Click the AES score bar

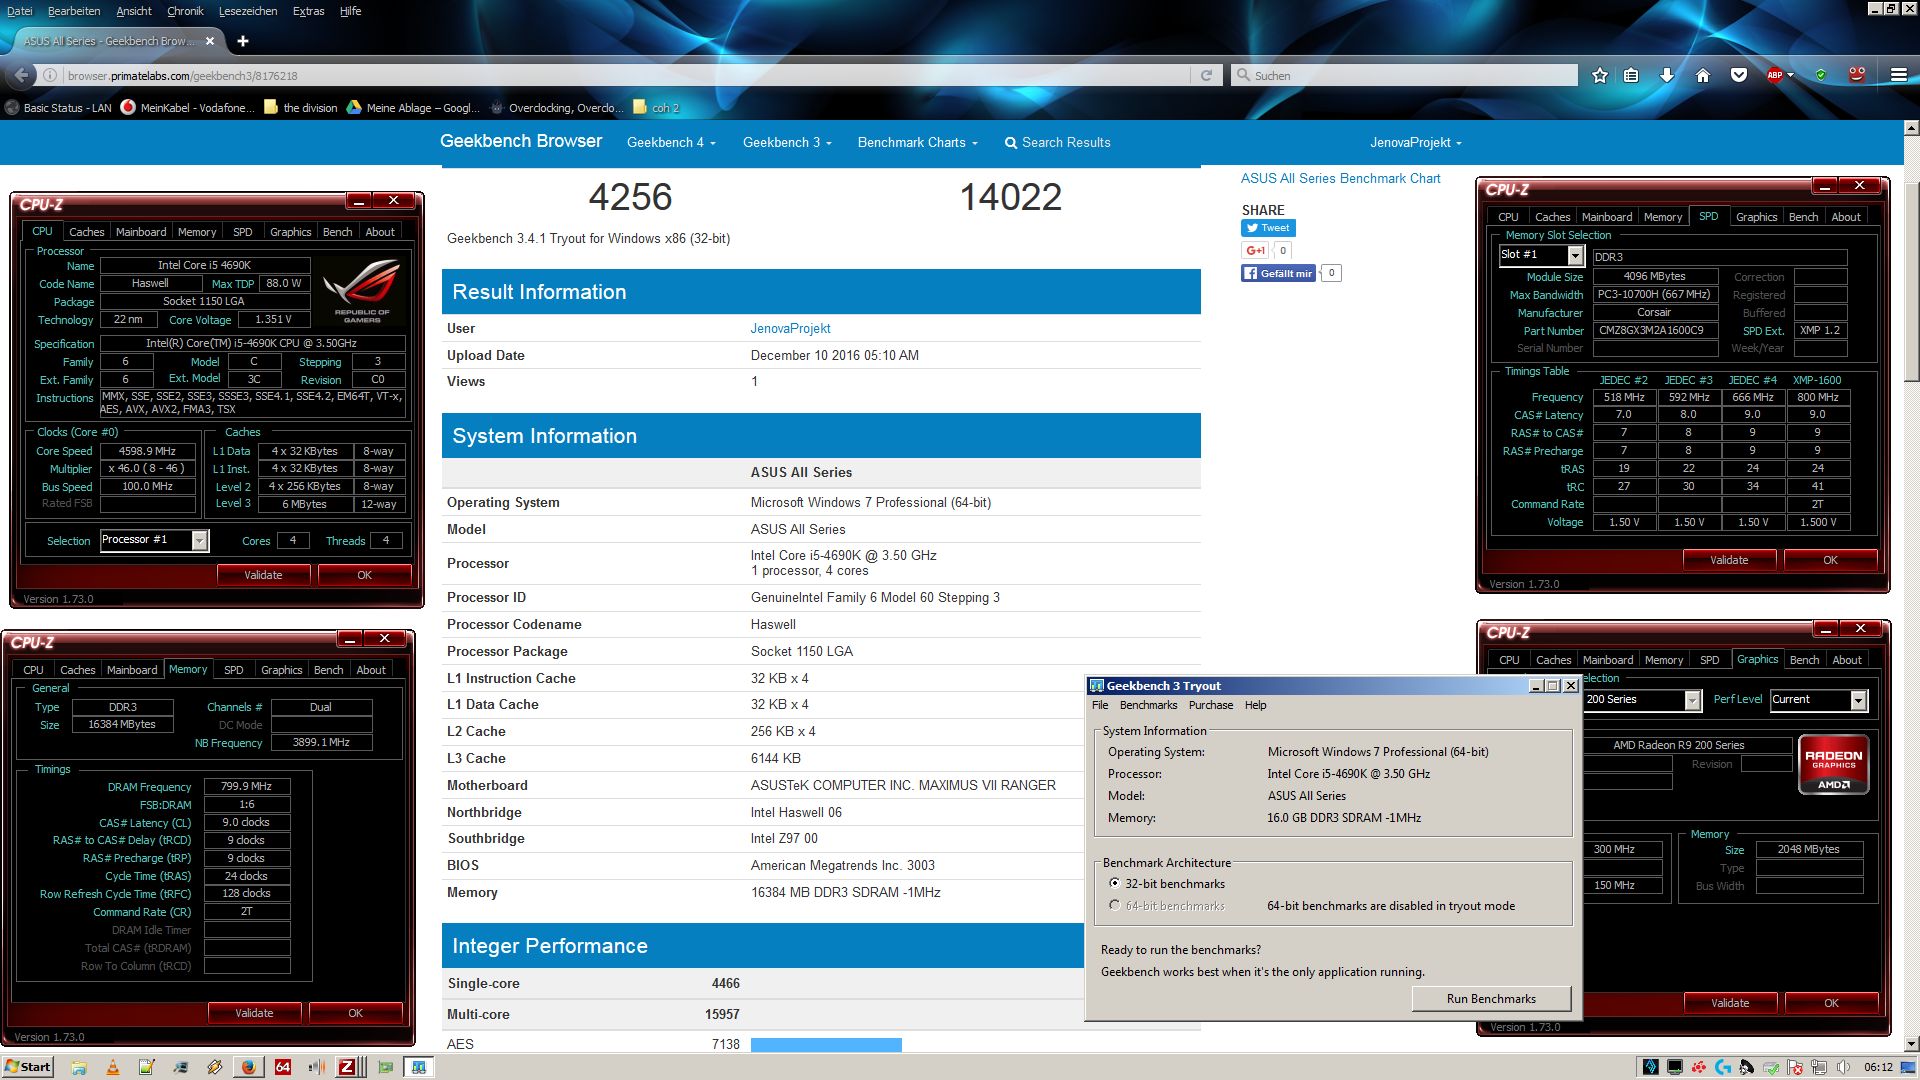point(826,1044)
